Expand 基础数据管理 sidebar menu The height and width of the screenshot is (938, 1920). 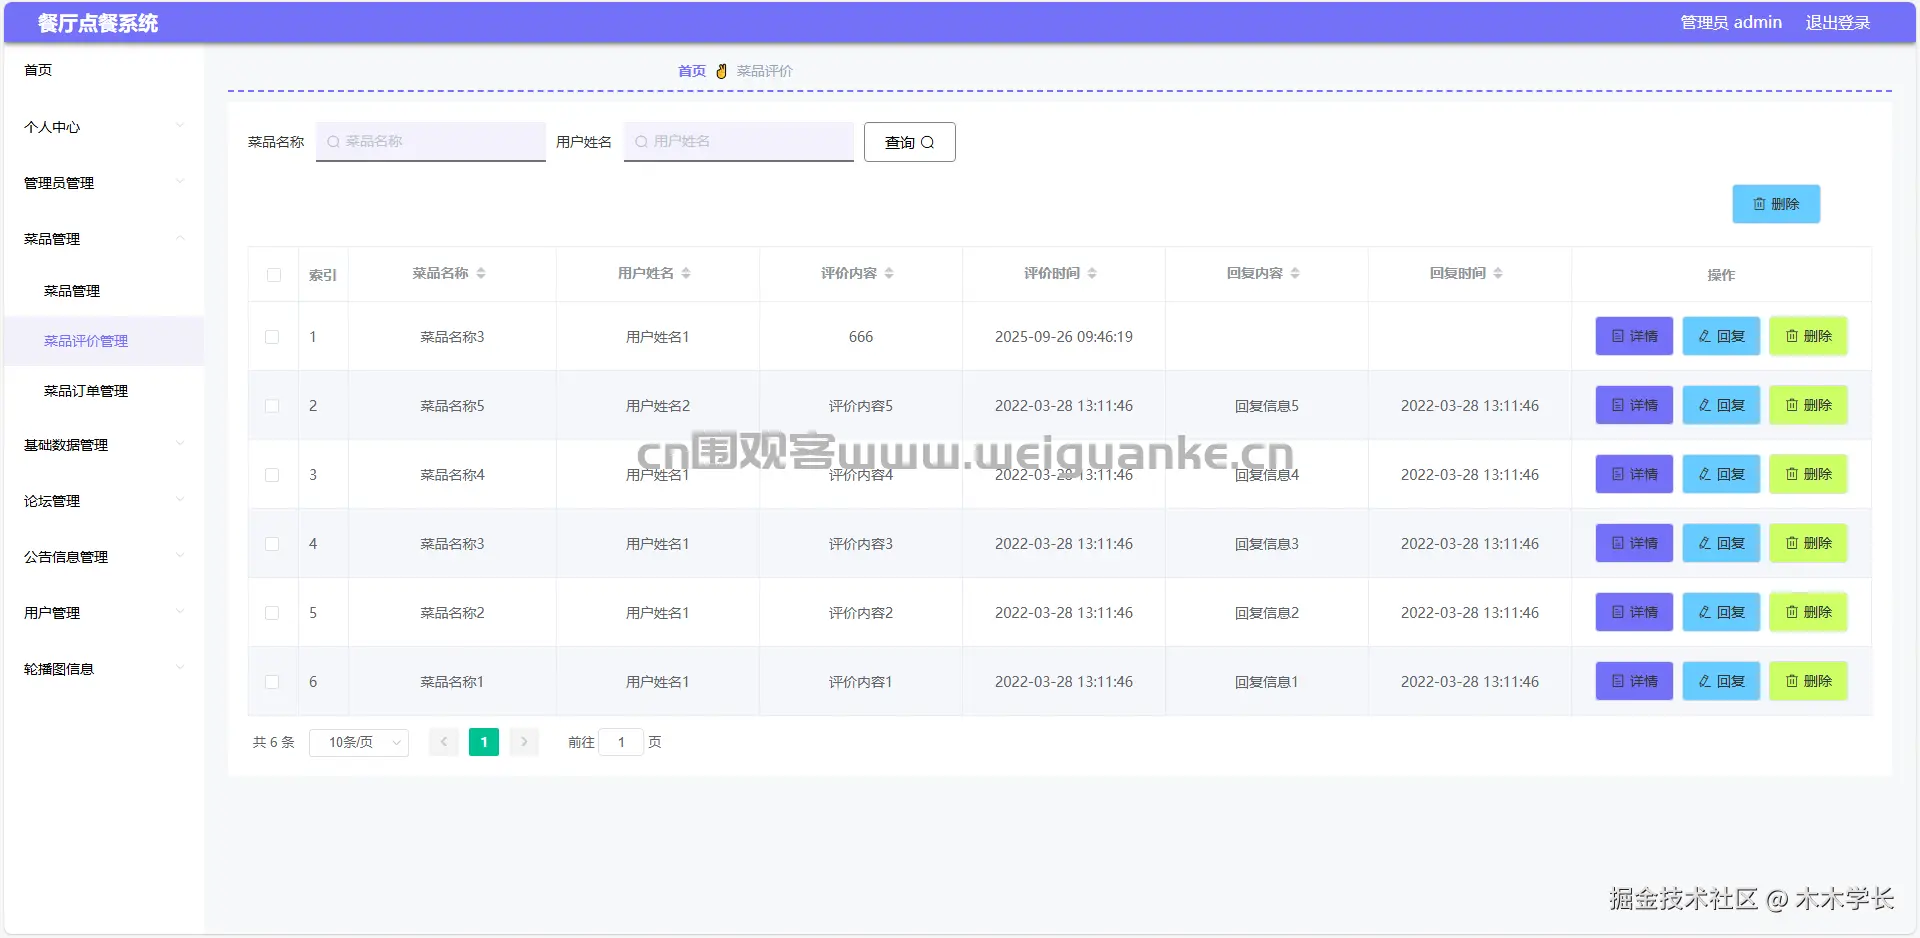click(104, 445)
